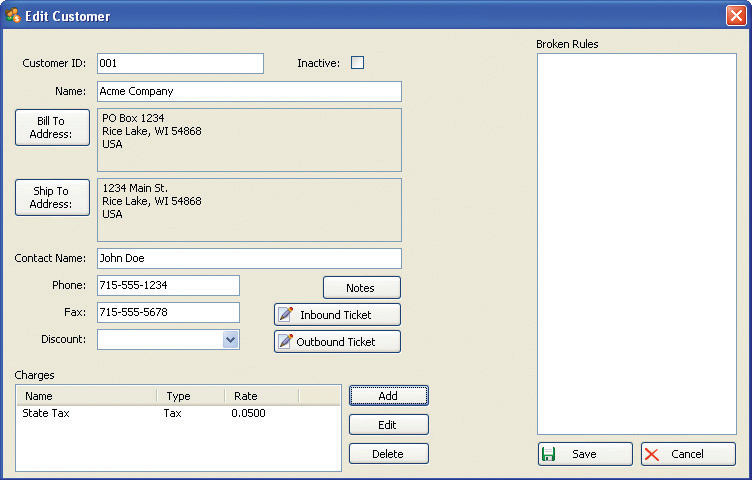Screen dimensions: 752x480
Task: Open the Ship To Address editor
Action: coord(52,198)
